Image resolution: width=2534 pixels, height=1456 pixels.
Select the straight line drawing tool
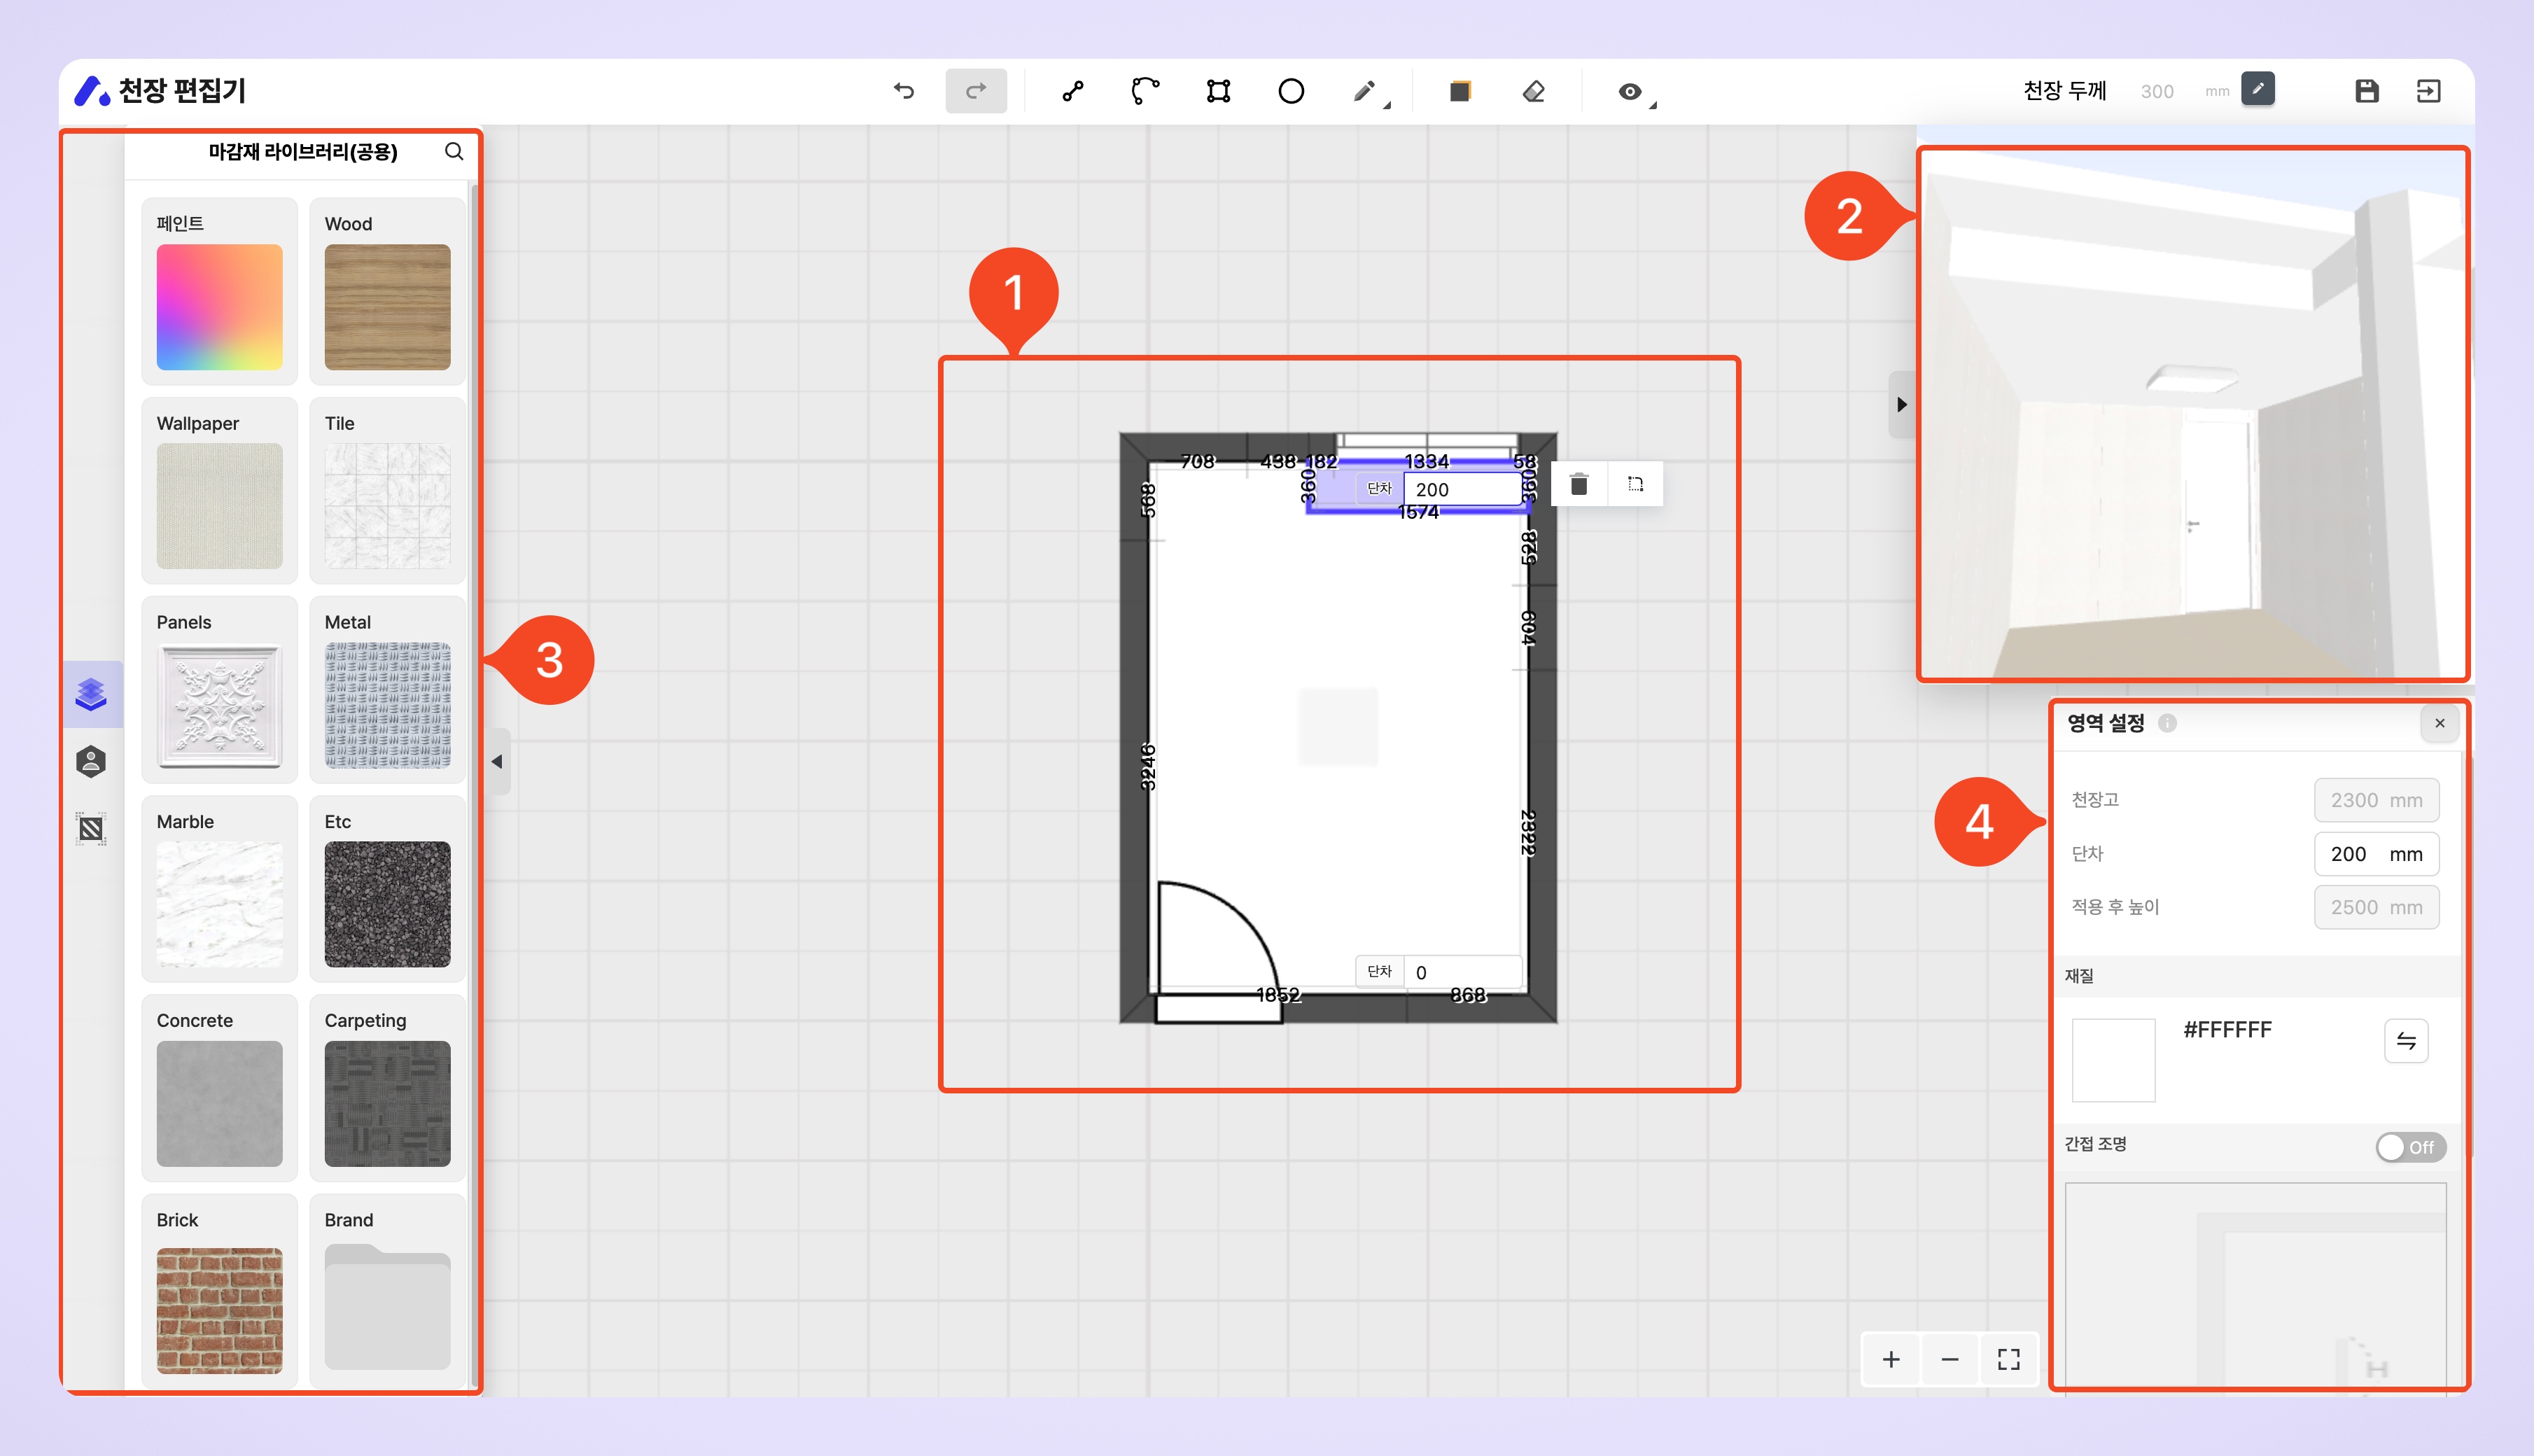1073,91
